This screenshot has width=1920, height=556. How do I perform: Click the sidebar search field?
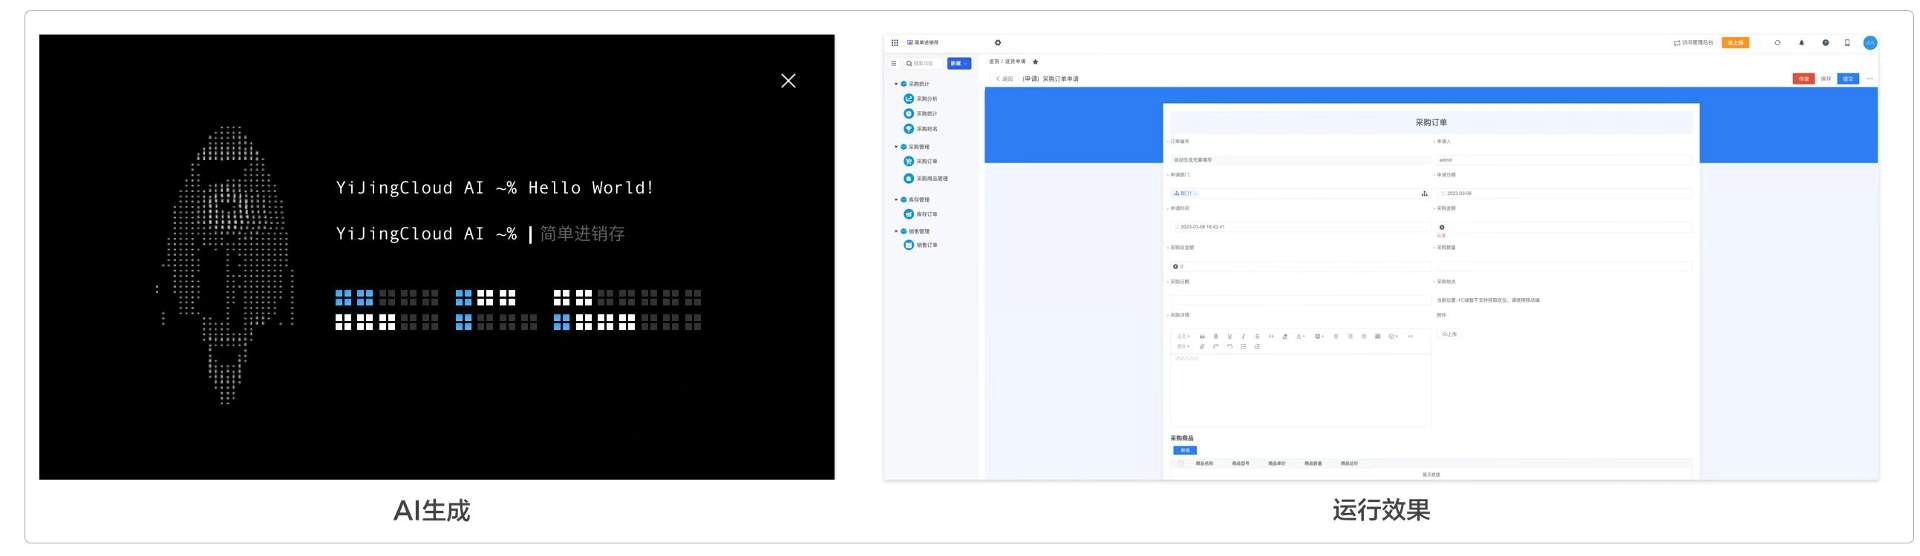[924, 63]
